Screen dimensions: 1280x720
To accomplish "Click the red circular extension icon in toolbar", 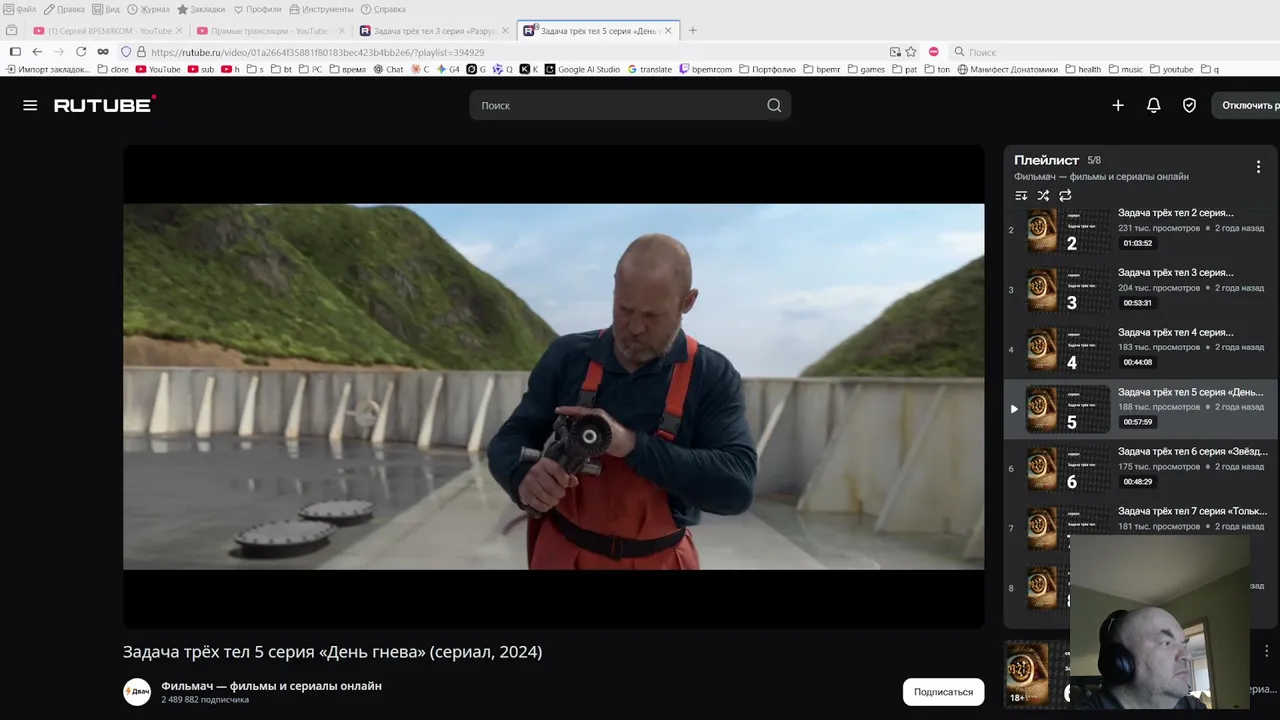I will 933,52.
